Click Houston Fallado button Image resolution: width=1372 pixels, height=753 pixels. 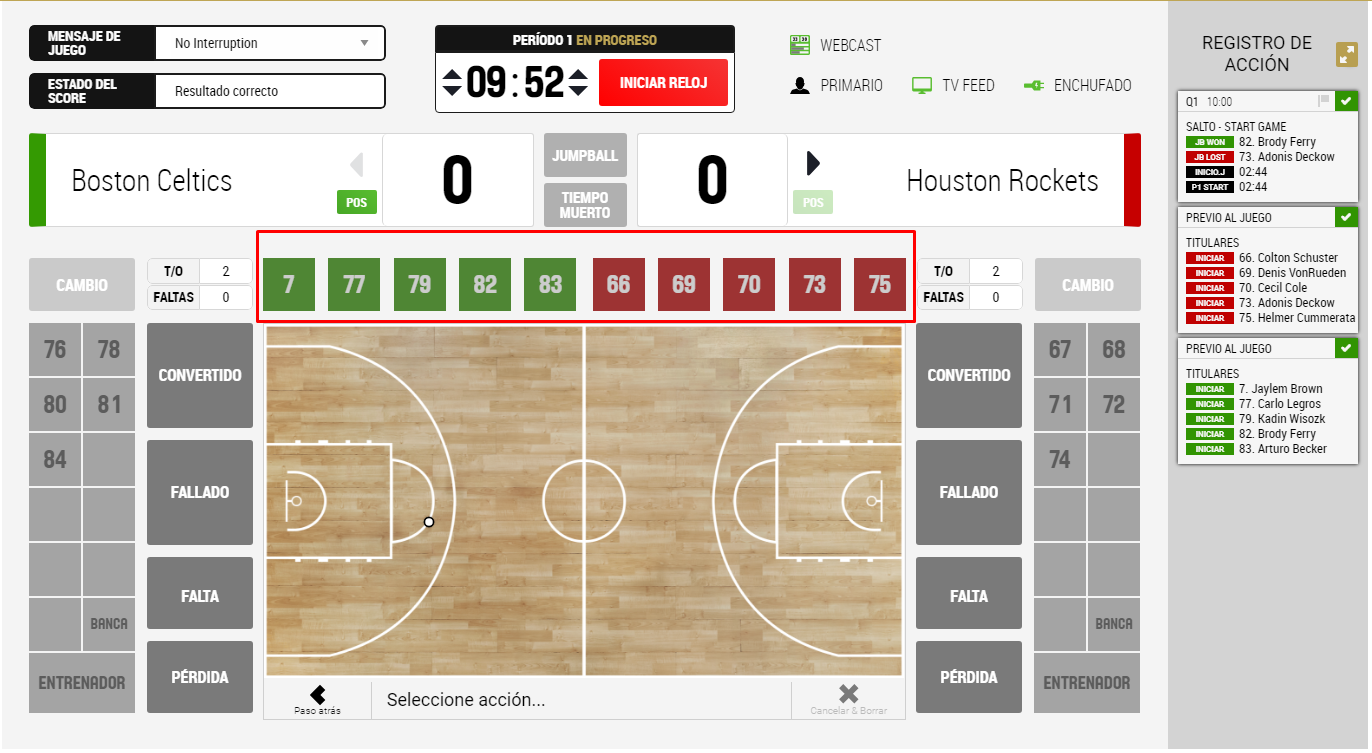969,492
